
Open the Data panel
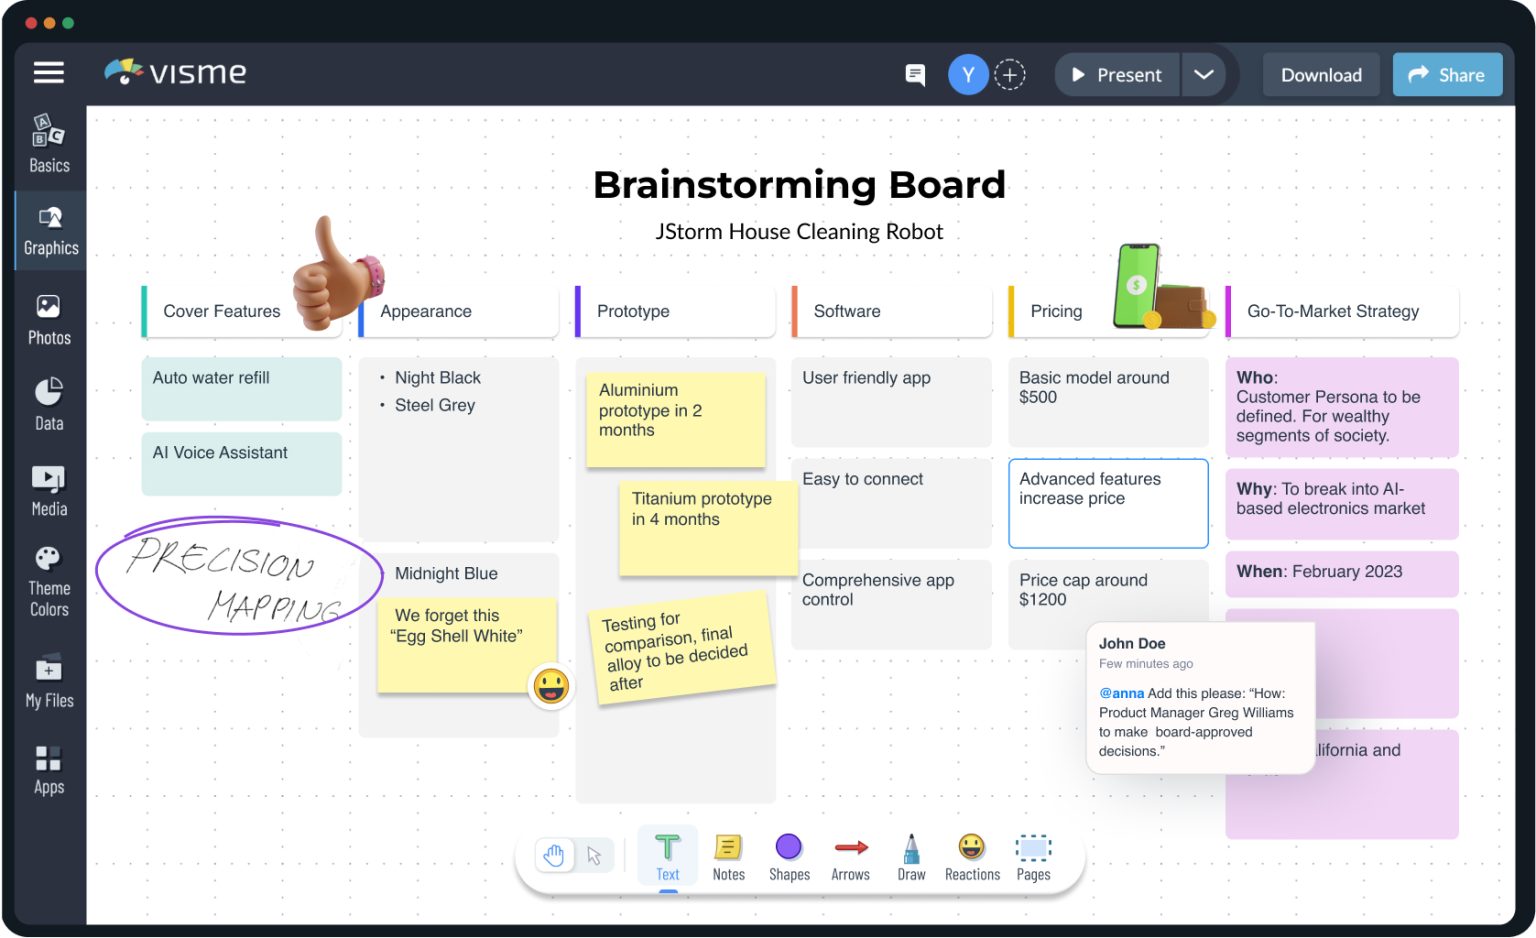coord(48,402)
